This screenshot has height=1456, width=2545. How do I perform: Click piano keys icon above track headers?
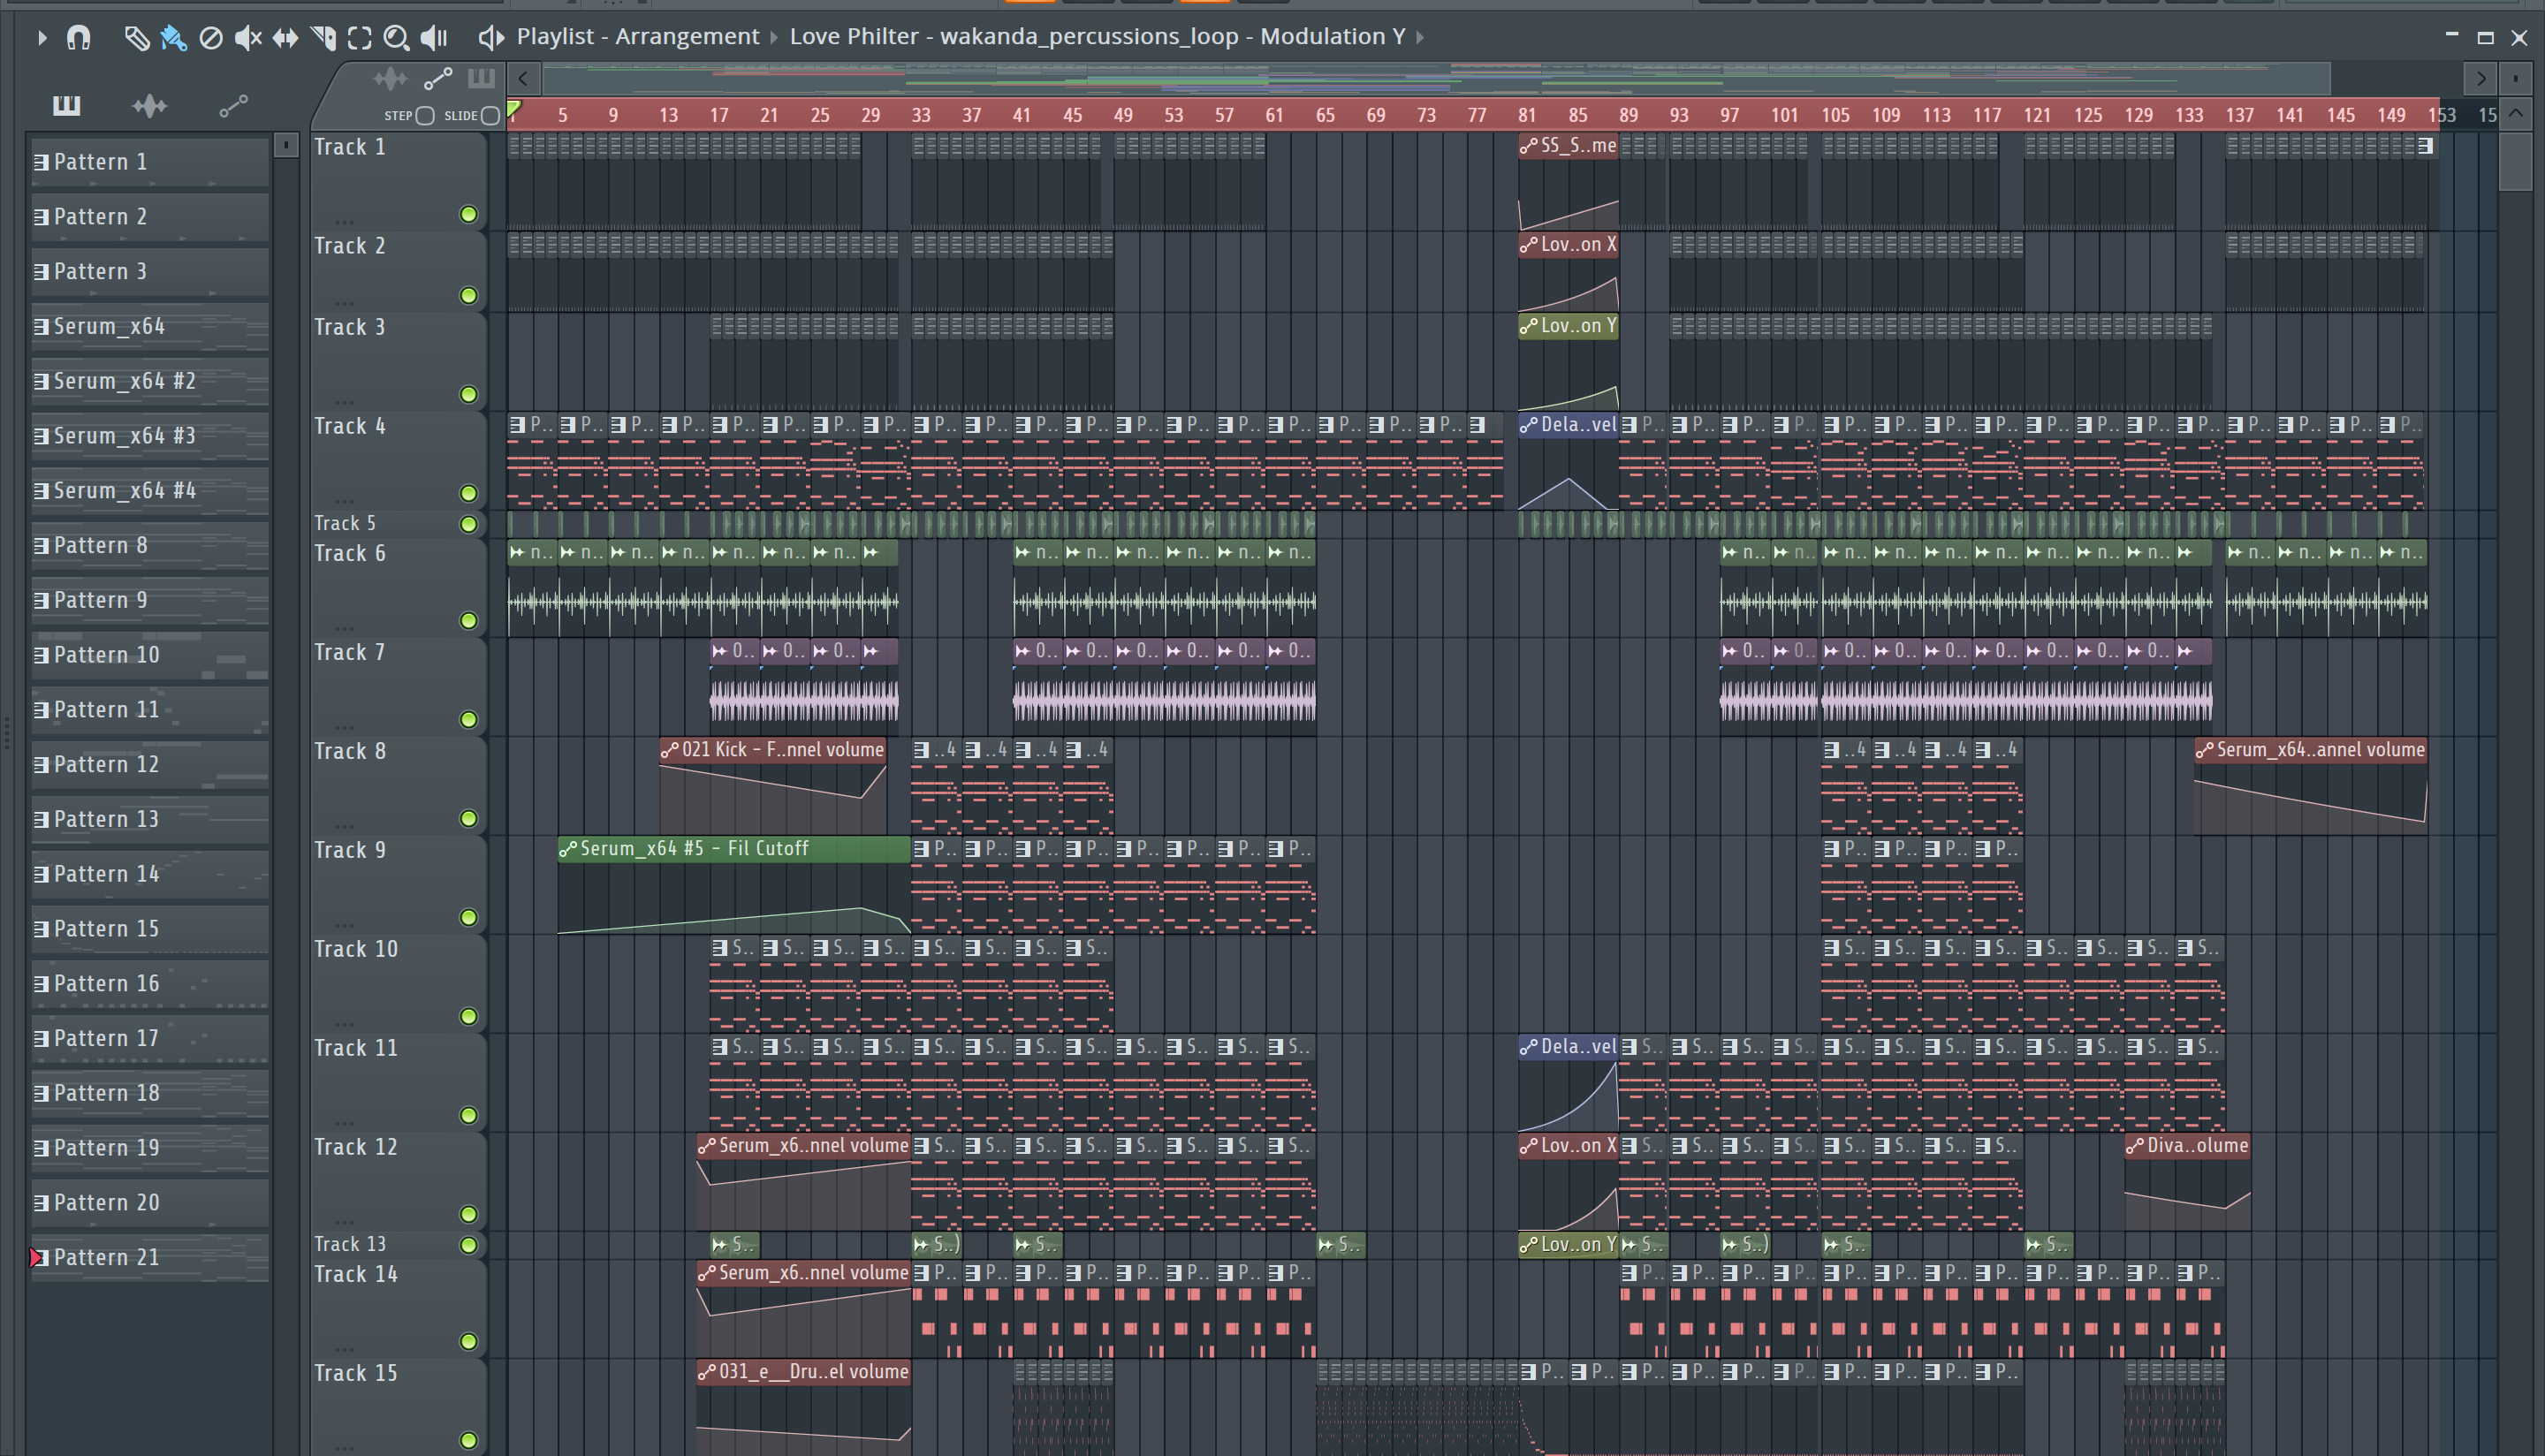click(481, 78)
